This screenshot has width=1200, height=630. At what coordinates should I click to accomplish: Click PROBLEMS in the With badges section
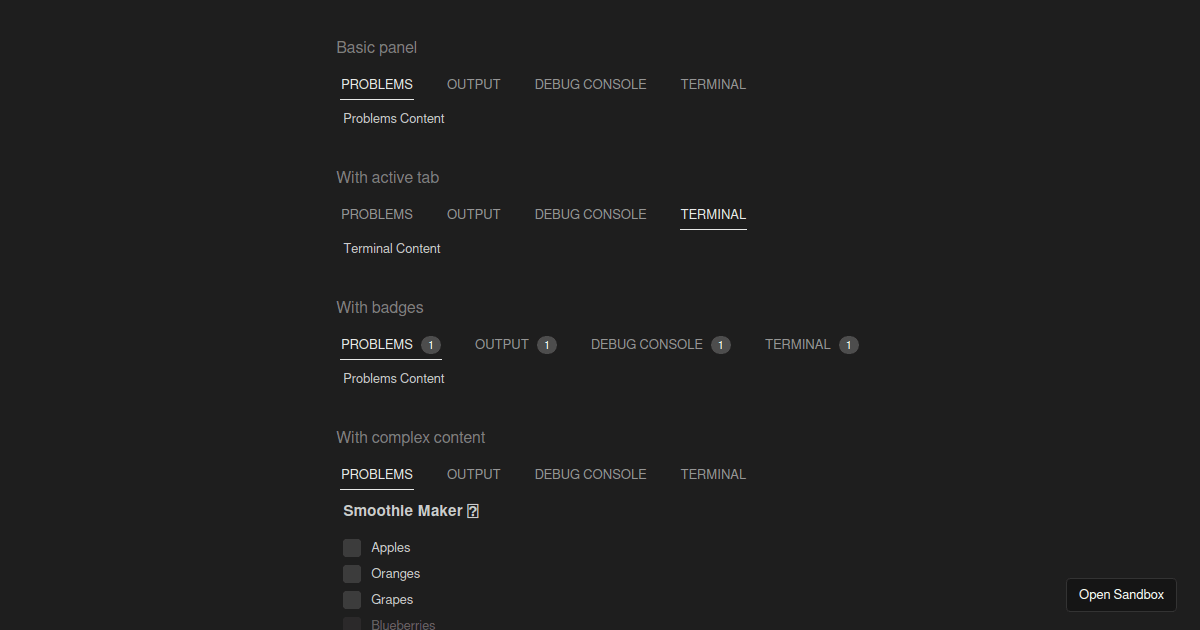[377, 344]
